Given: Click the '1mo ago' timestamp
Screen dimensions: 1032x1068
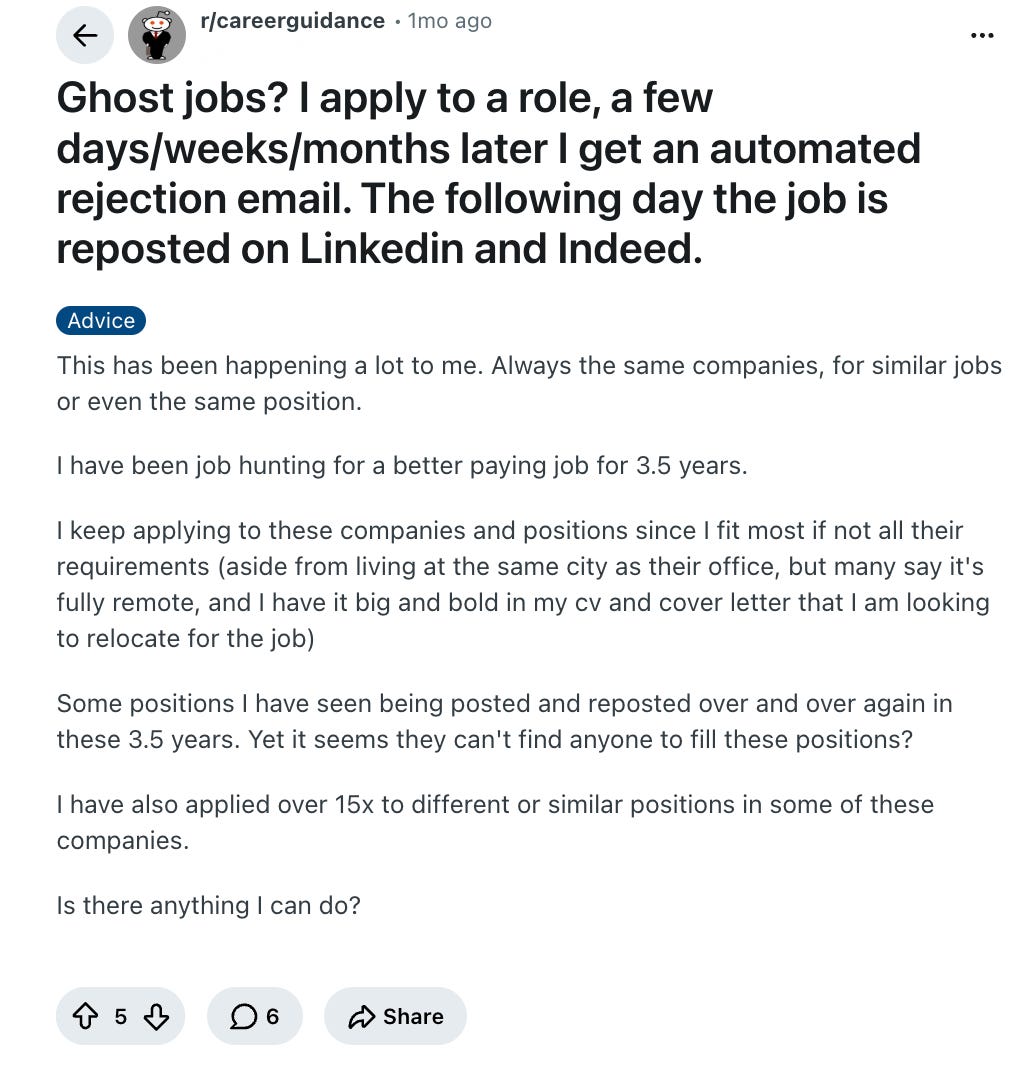Looking at the screenshot, I should click(x=450, y=21).
